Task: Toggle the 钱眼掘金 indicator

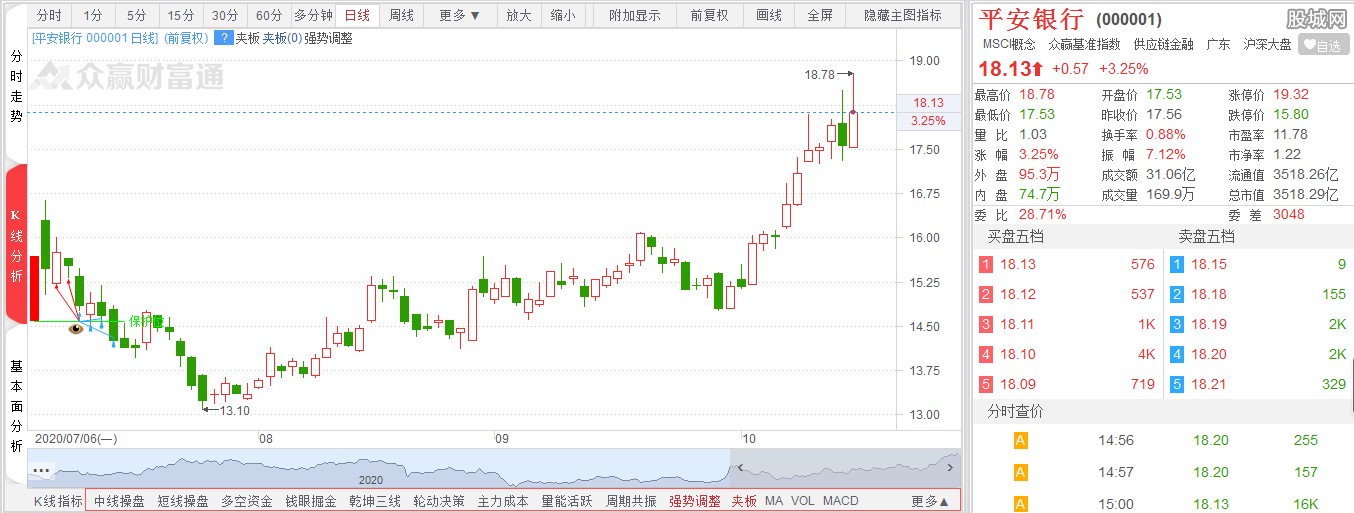Action: coord(311,501)
